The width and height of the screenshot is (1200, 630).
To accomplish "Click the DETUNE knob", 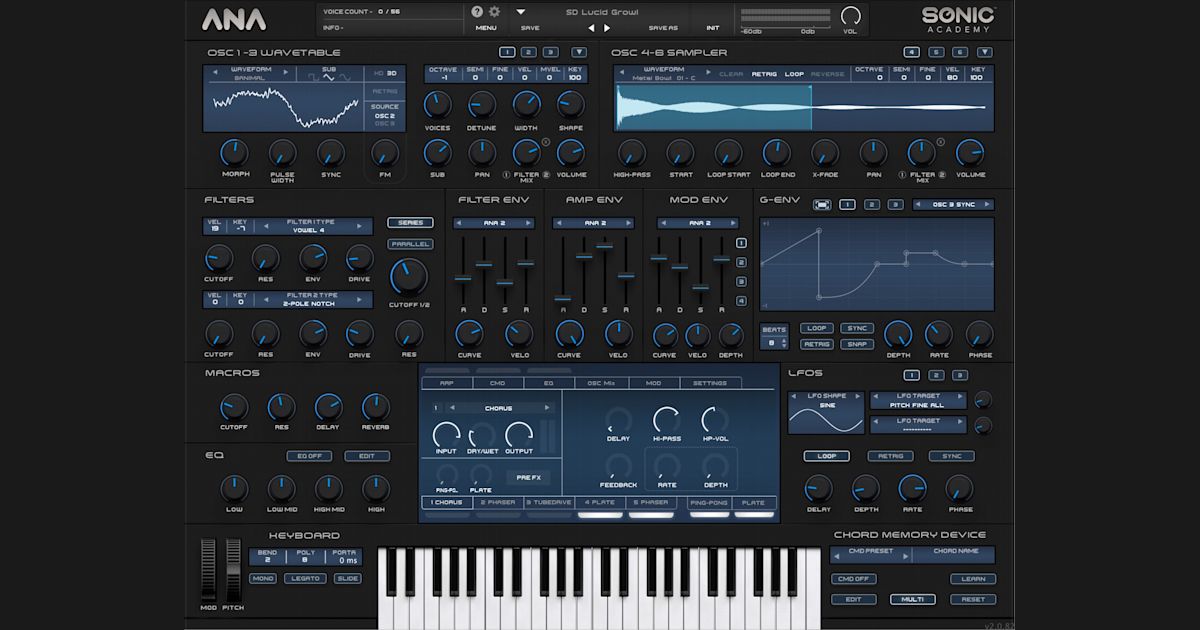I will (x=481, y=104).
